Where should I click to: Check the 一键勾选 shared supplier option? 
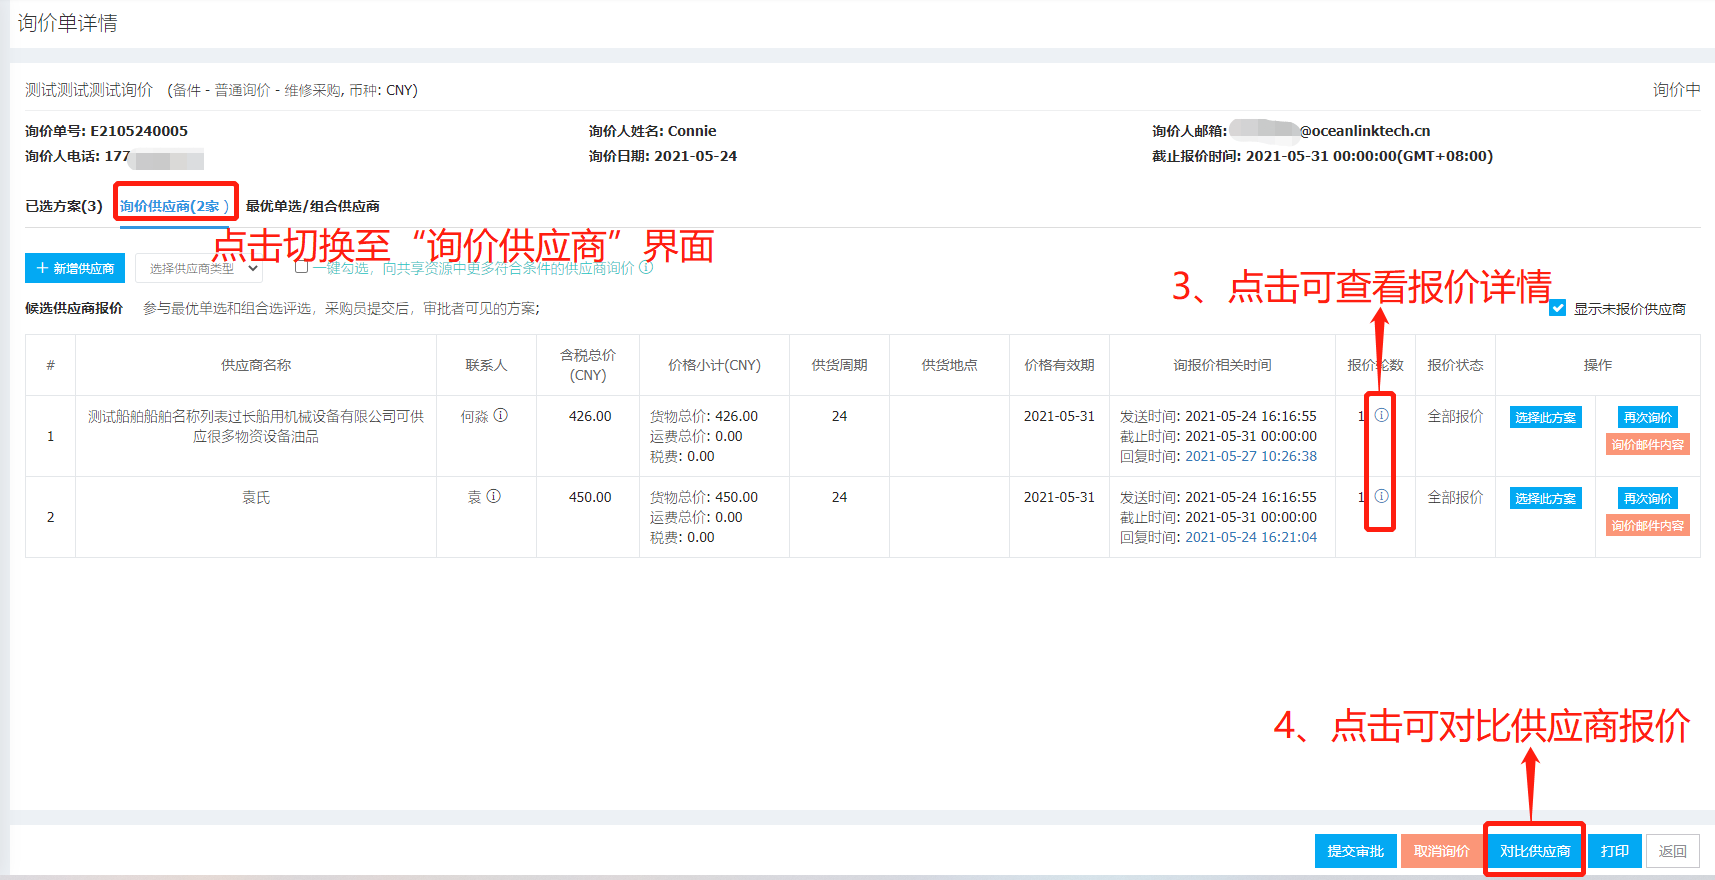coord(301,267)
